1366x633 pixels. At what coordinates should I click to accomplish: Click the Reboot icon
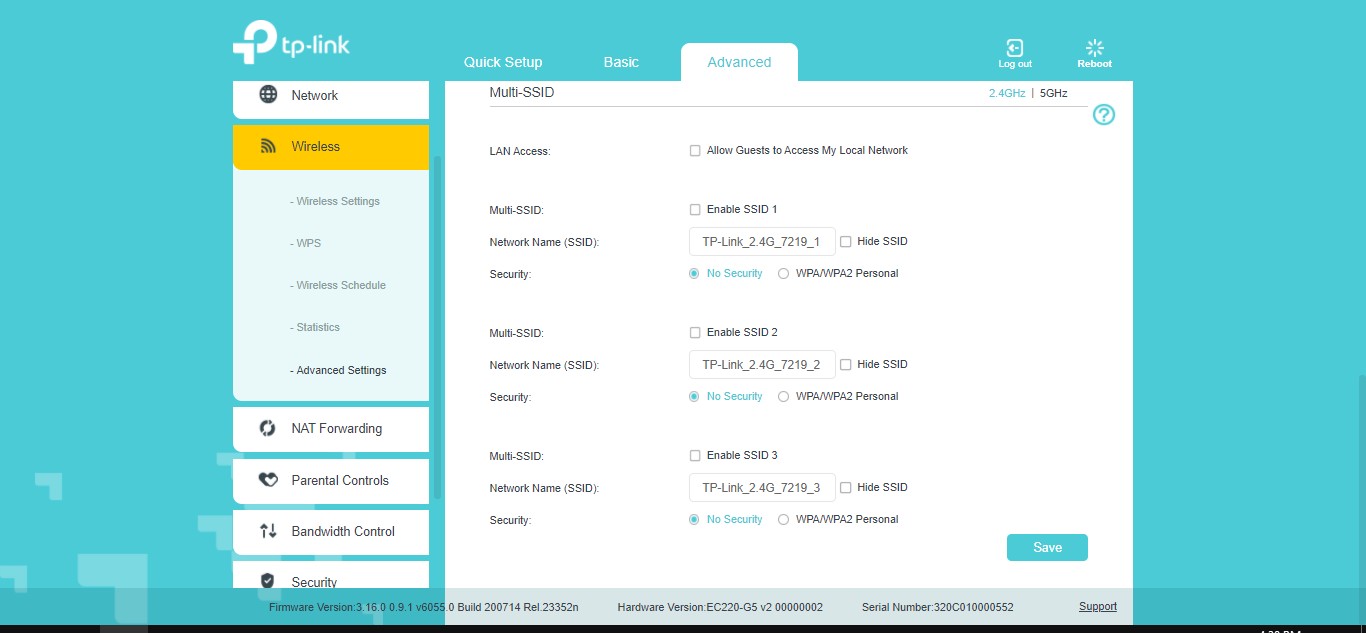click(x=1094, y=49)
